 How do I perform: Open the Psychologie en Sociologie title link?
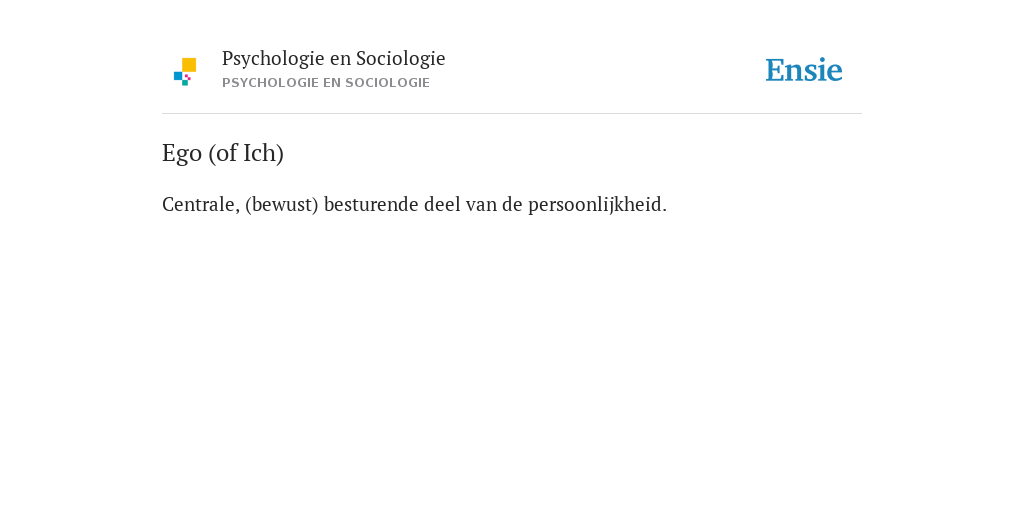[333, 59]
